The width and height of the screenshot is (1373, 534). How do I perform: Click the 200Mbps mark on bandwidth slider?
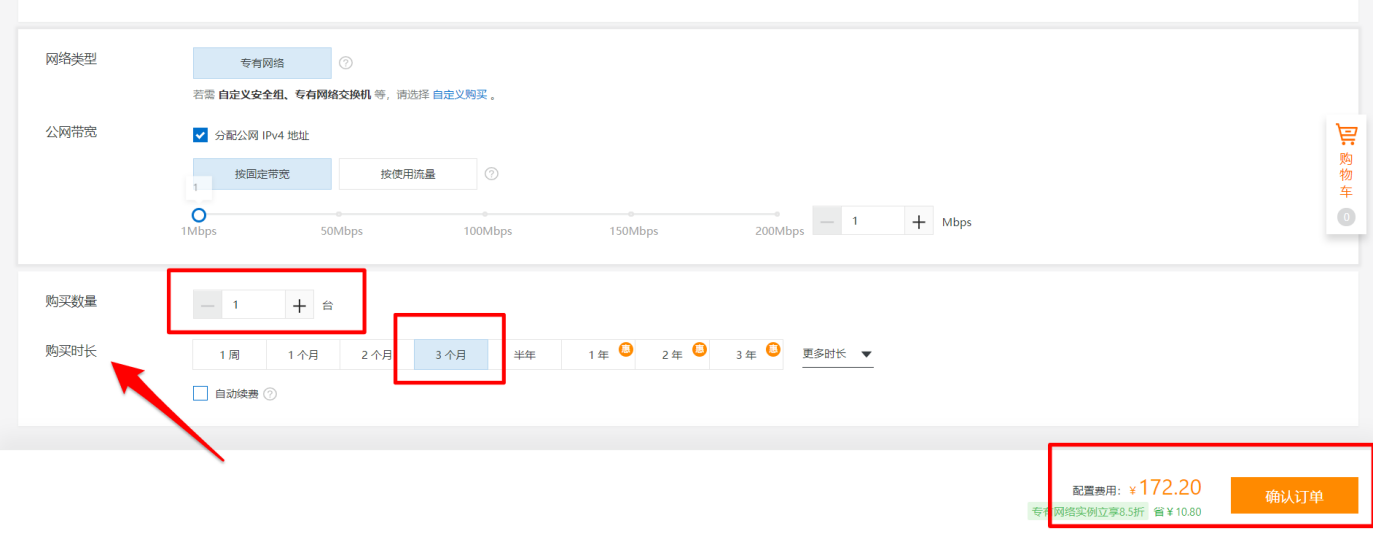click(x=777, y=214)
